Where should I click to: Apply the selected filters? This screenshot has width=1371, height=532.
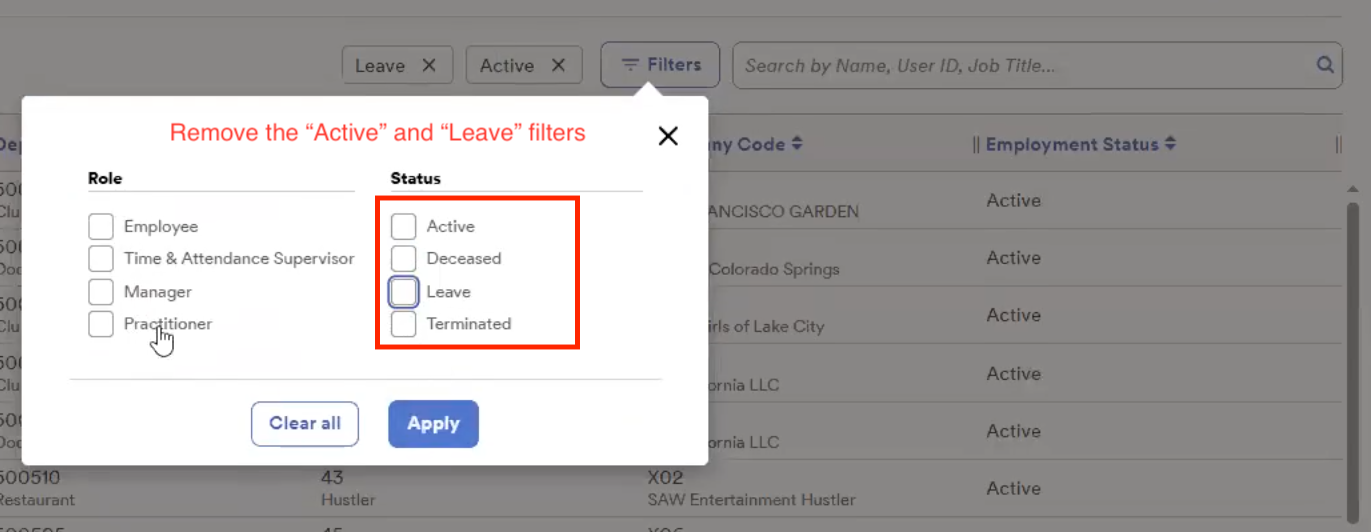(433, 424)
